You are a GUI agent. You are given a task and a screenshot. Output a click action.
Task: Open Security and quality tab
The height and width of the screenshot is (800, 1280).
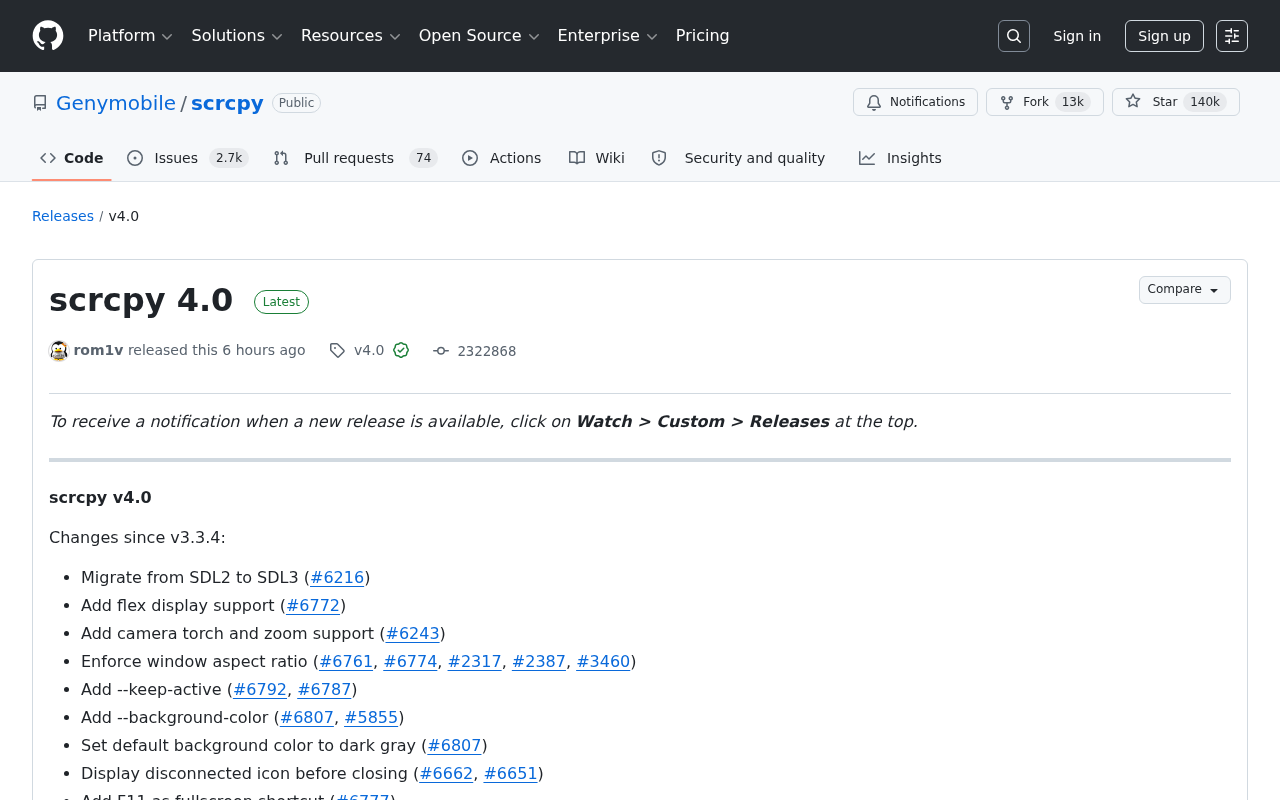click(x=739, y=158)
